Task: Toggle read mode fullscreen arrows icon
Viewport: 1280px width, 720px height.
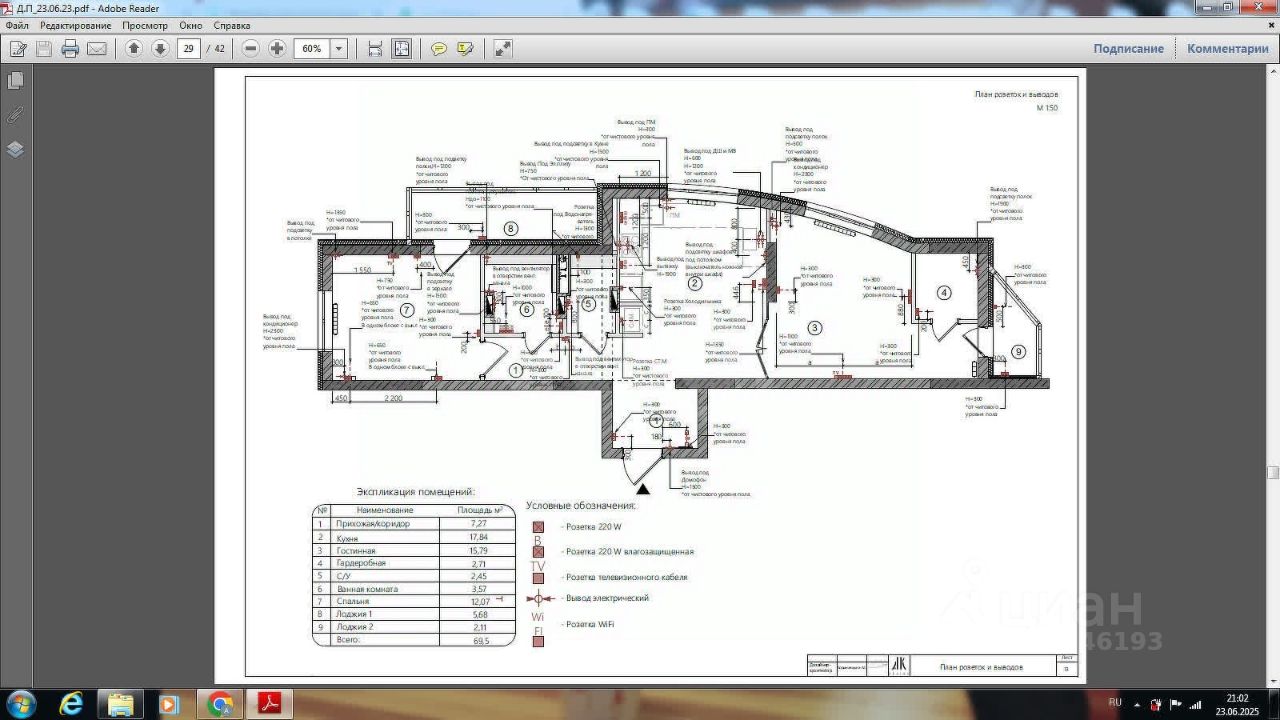Action: pyautogui.click(x=502, y=49)
